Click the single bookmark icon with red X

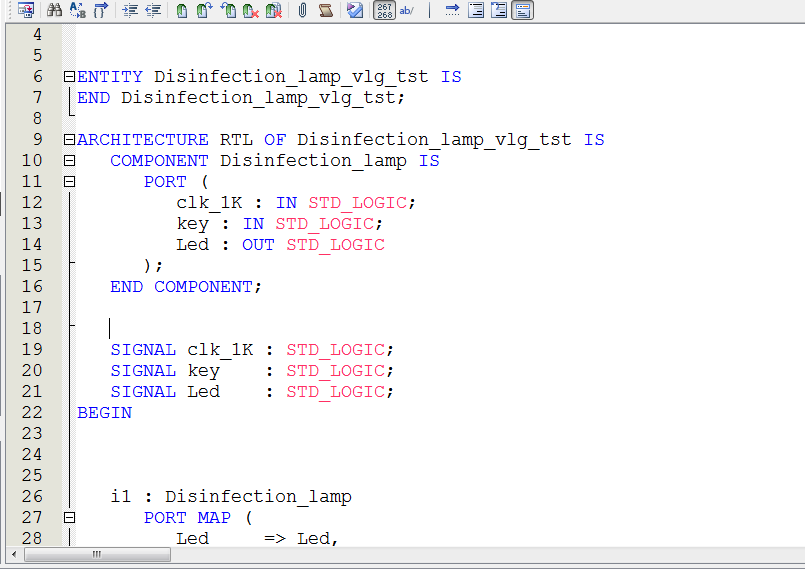tap(251, 10)
